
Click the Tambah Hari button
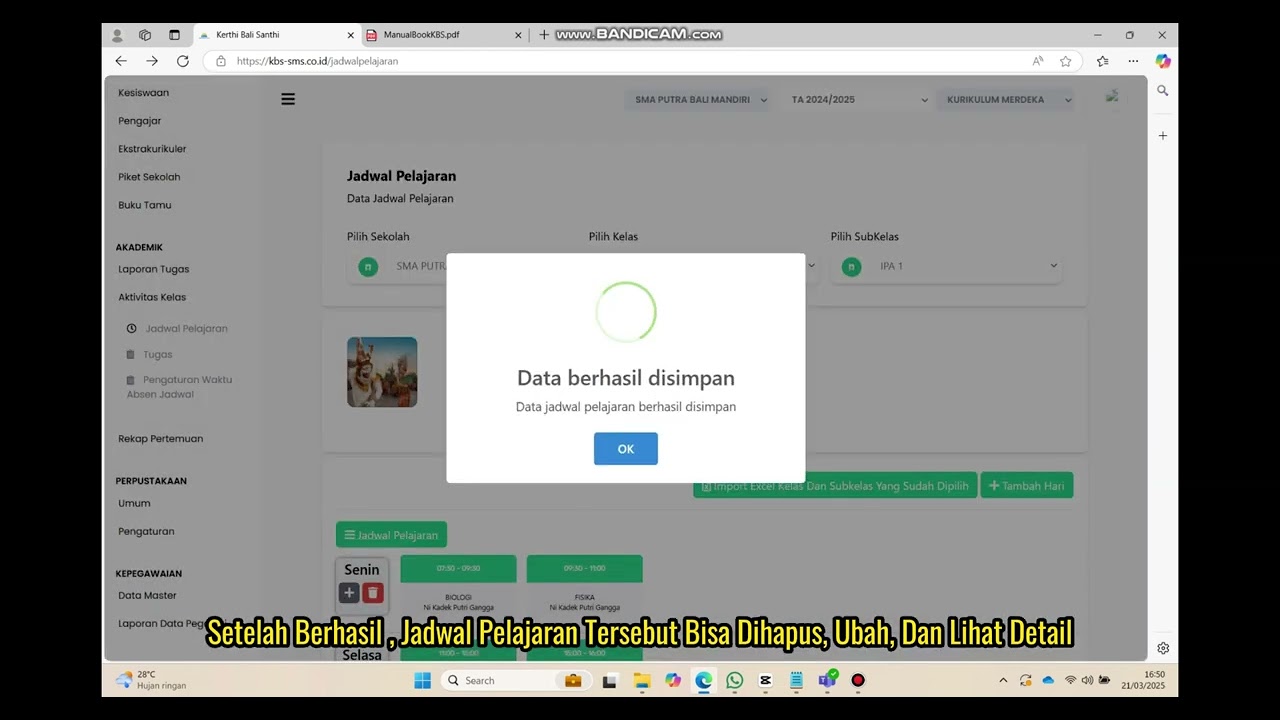pyautogui.click(x=1027, y=486)
